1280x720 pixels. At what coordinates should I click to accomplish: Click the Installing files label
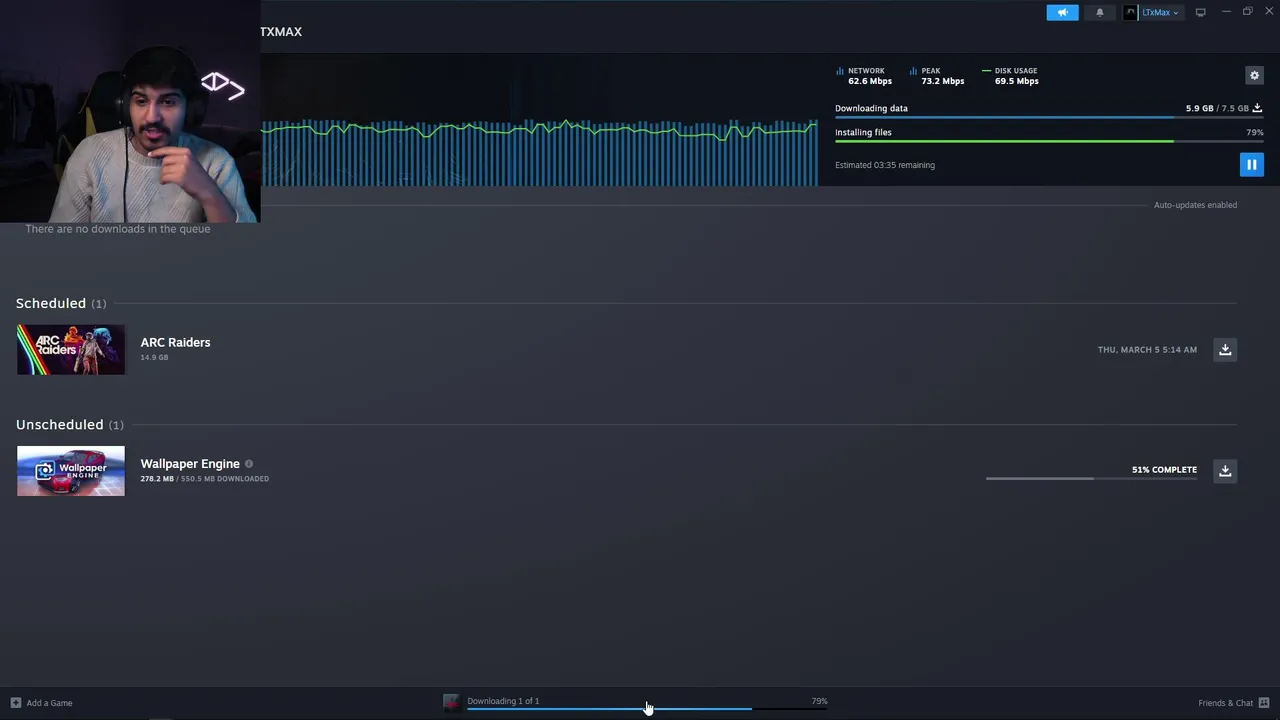tap(863, 132)
